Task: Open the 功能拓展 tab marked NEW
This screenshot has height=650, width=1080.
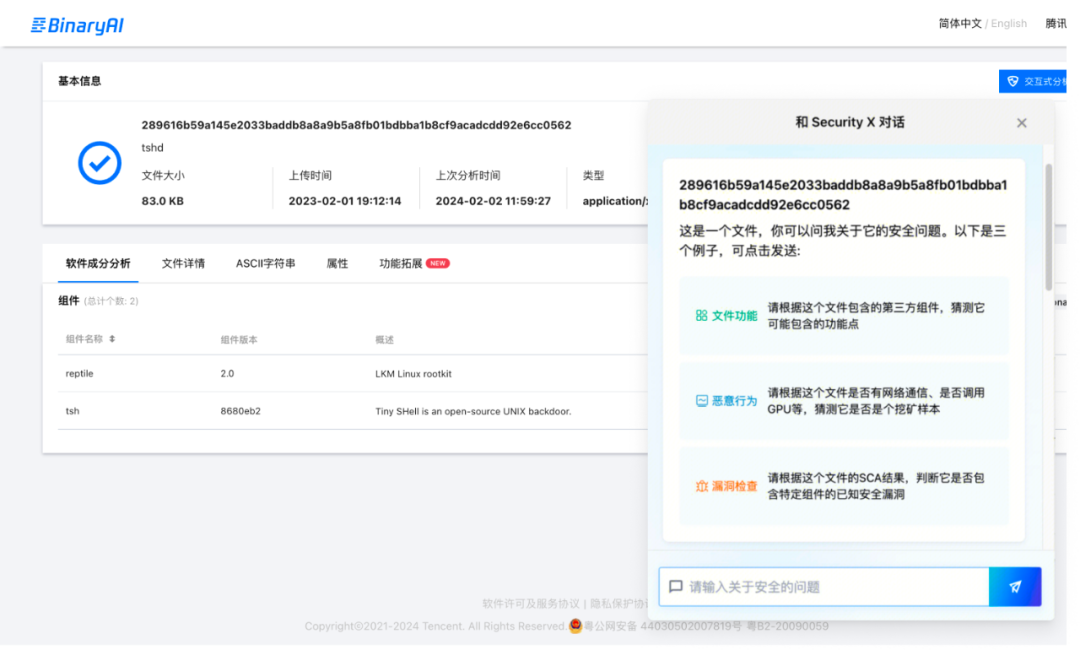Action: coord(401,264)
